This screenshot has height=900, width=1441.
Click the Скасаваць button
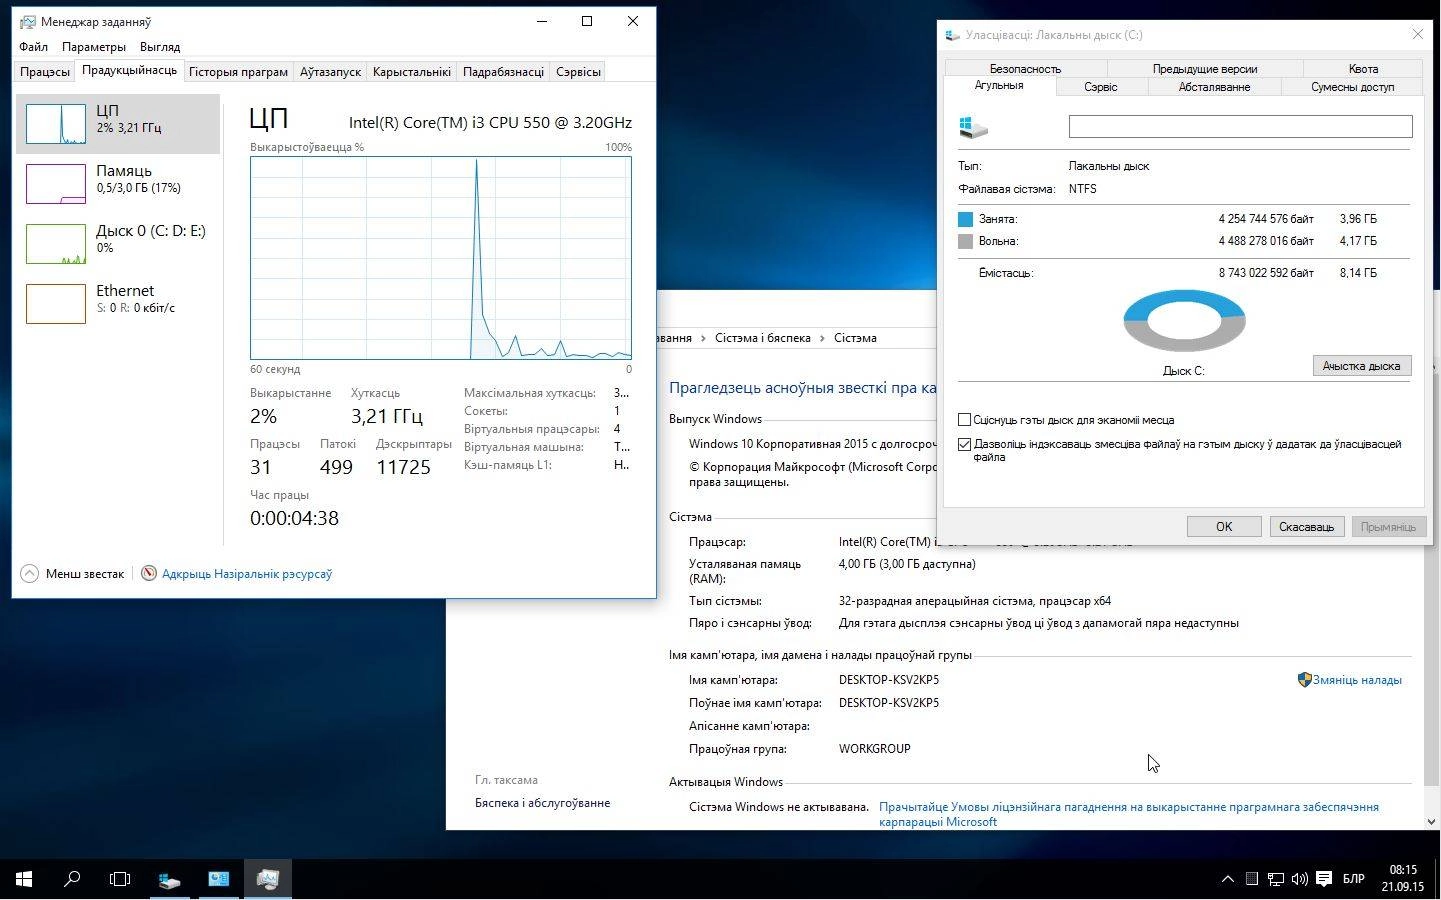coord(1306,527)
